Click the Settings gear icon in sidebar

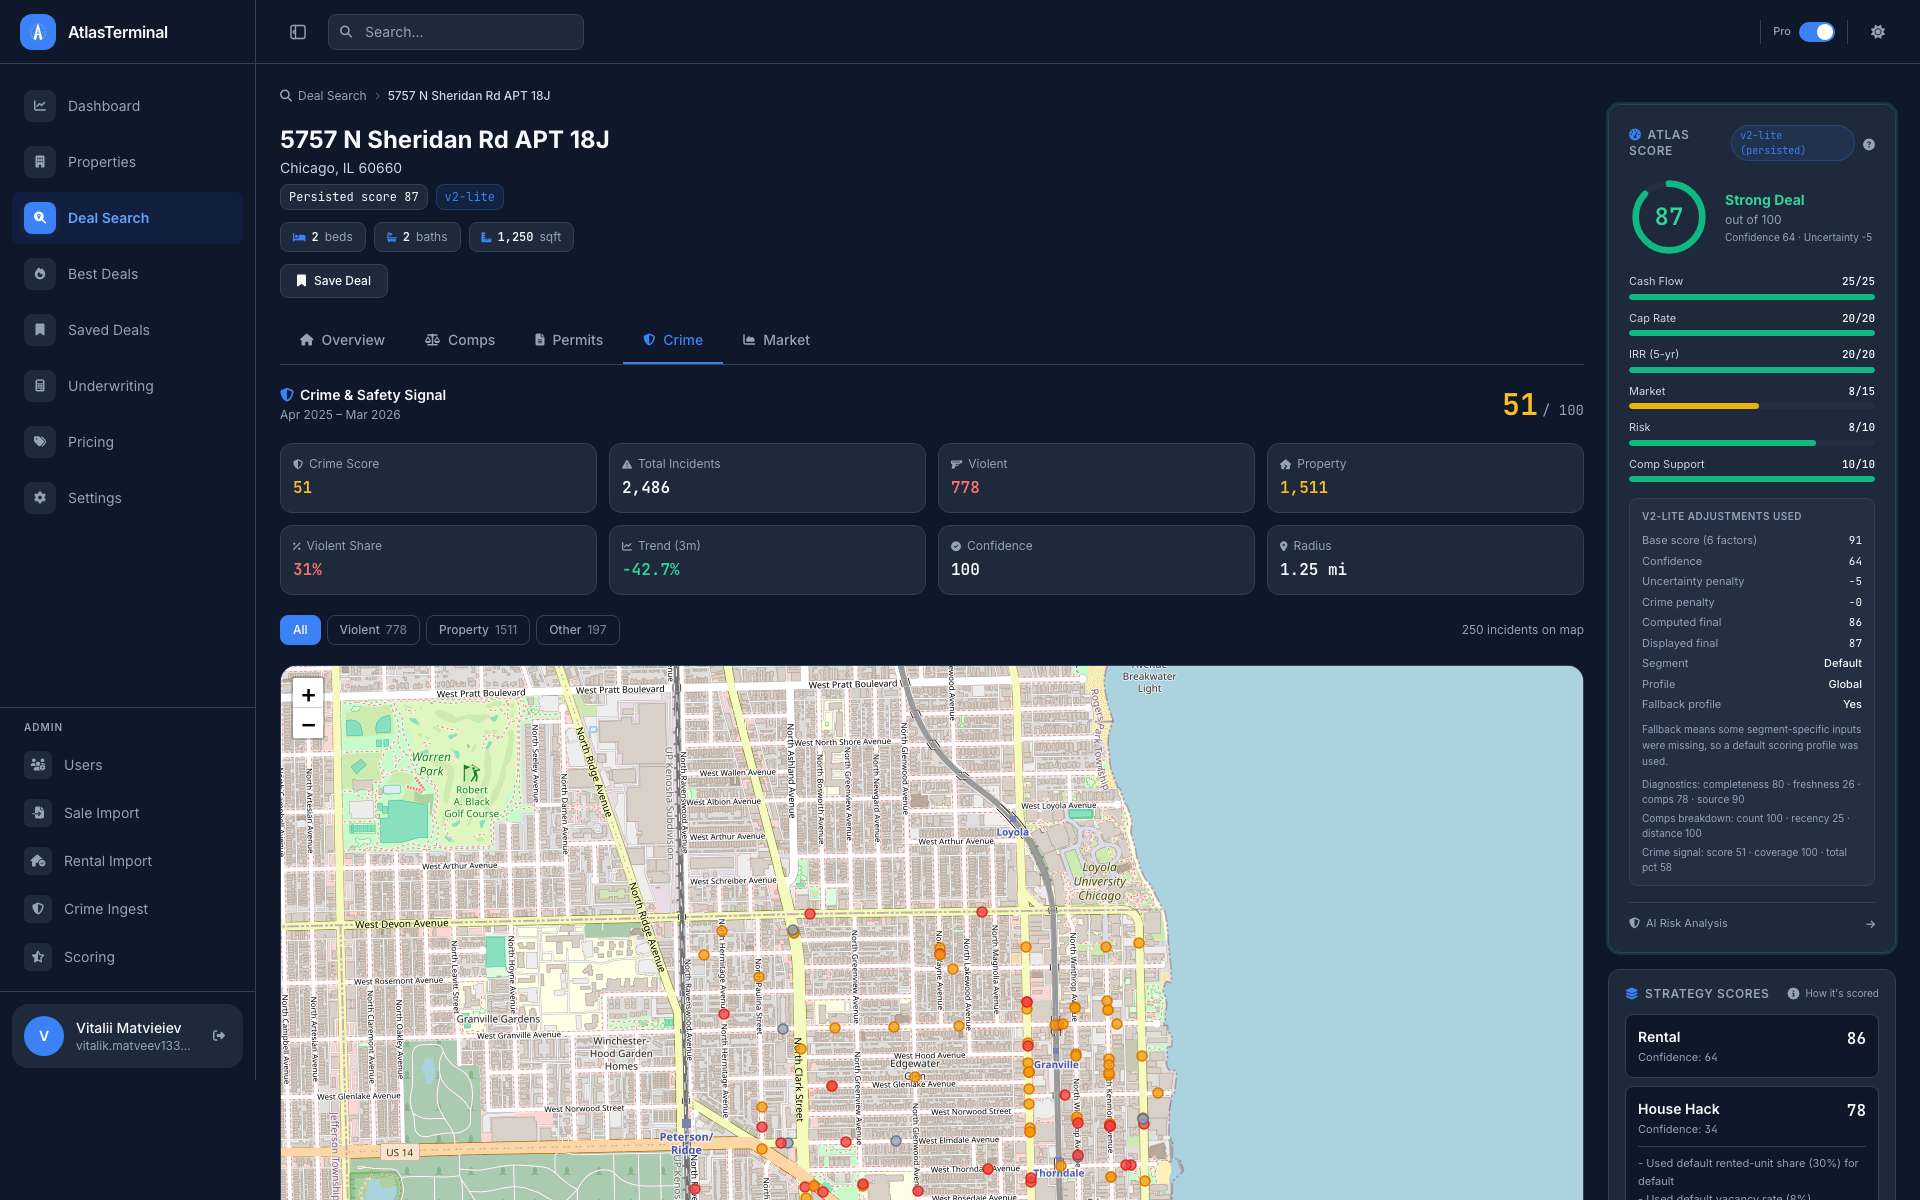[40, 498]
